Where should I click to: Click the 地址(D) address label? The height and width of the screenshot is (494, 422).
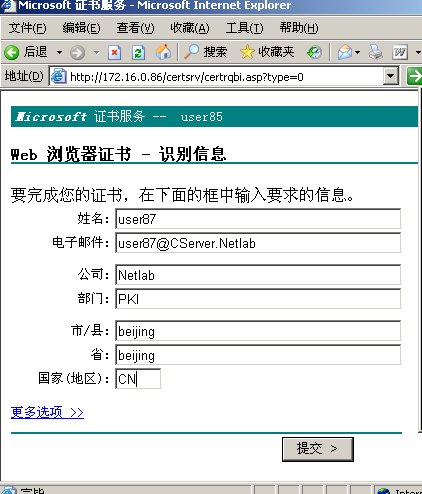[24, 77]
